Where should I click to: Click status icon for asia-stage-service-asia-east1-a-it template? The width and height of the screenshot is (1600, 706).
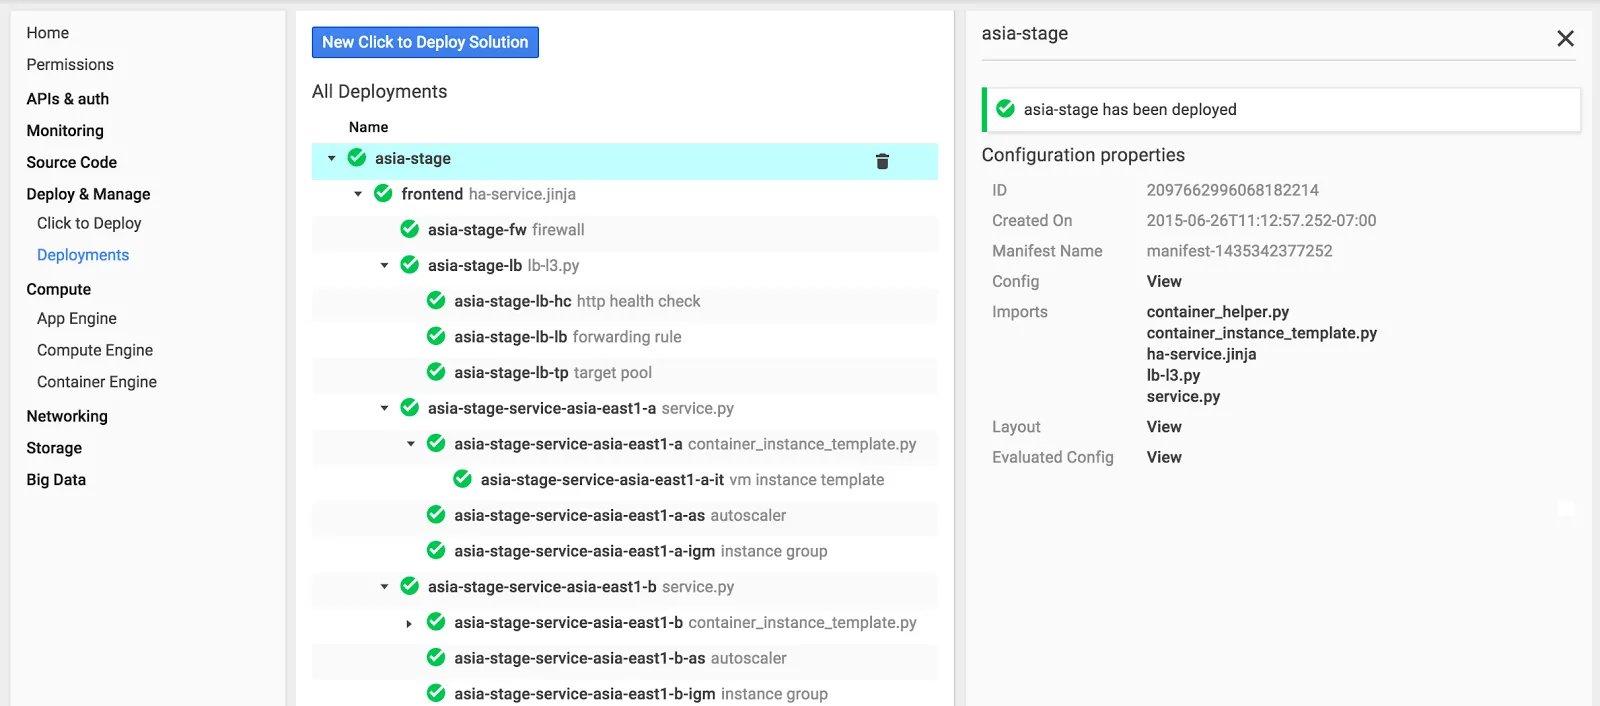(x=463, y=479)
